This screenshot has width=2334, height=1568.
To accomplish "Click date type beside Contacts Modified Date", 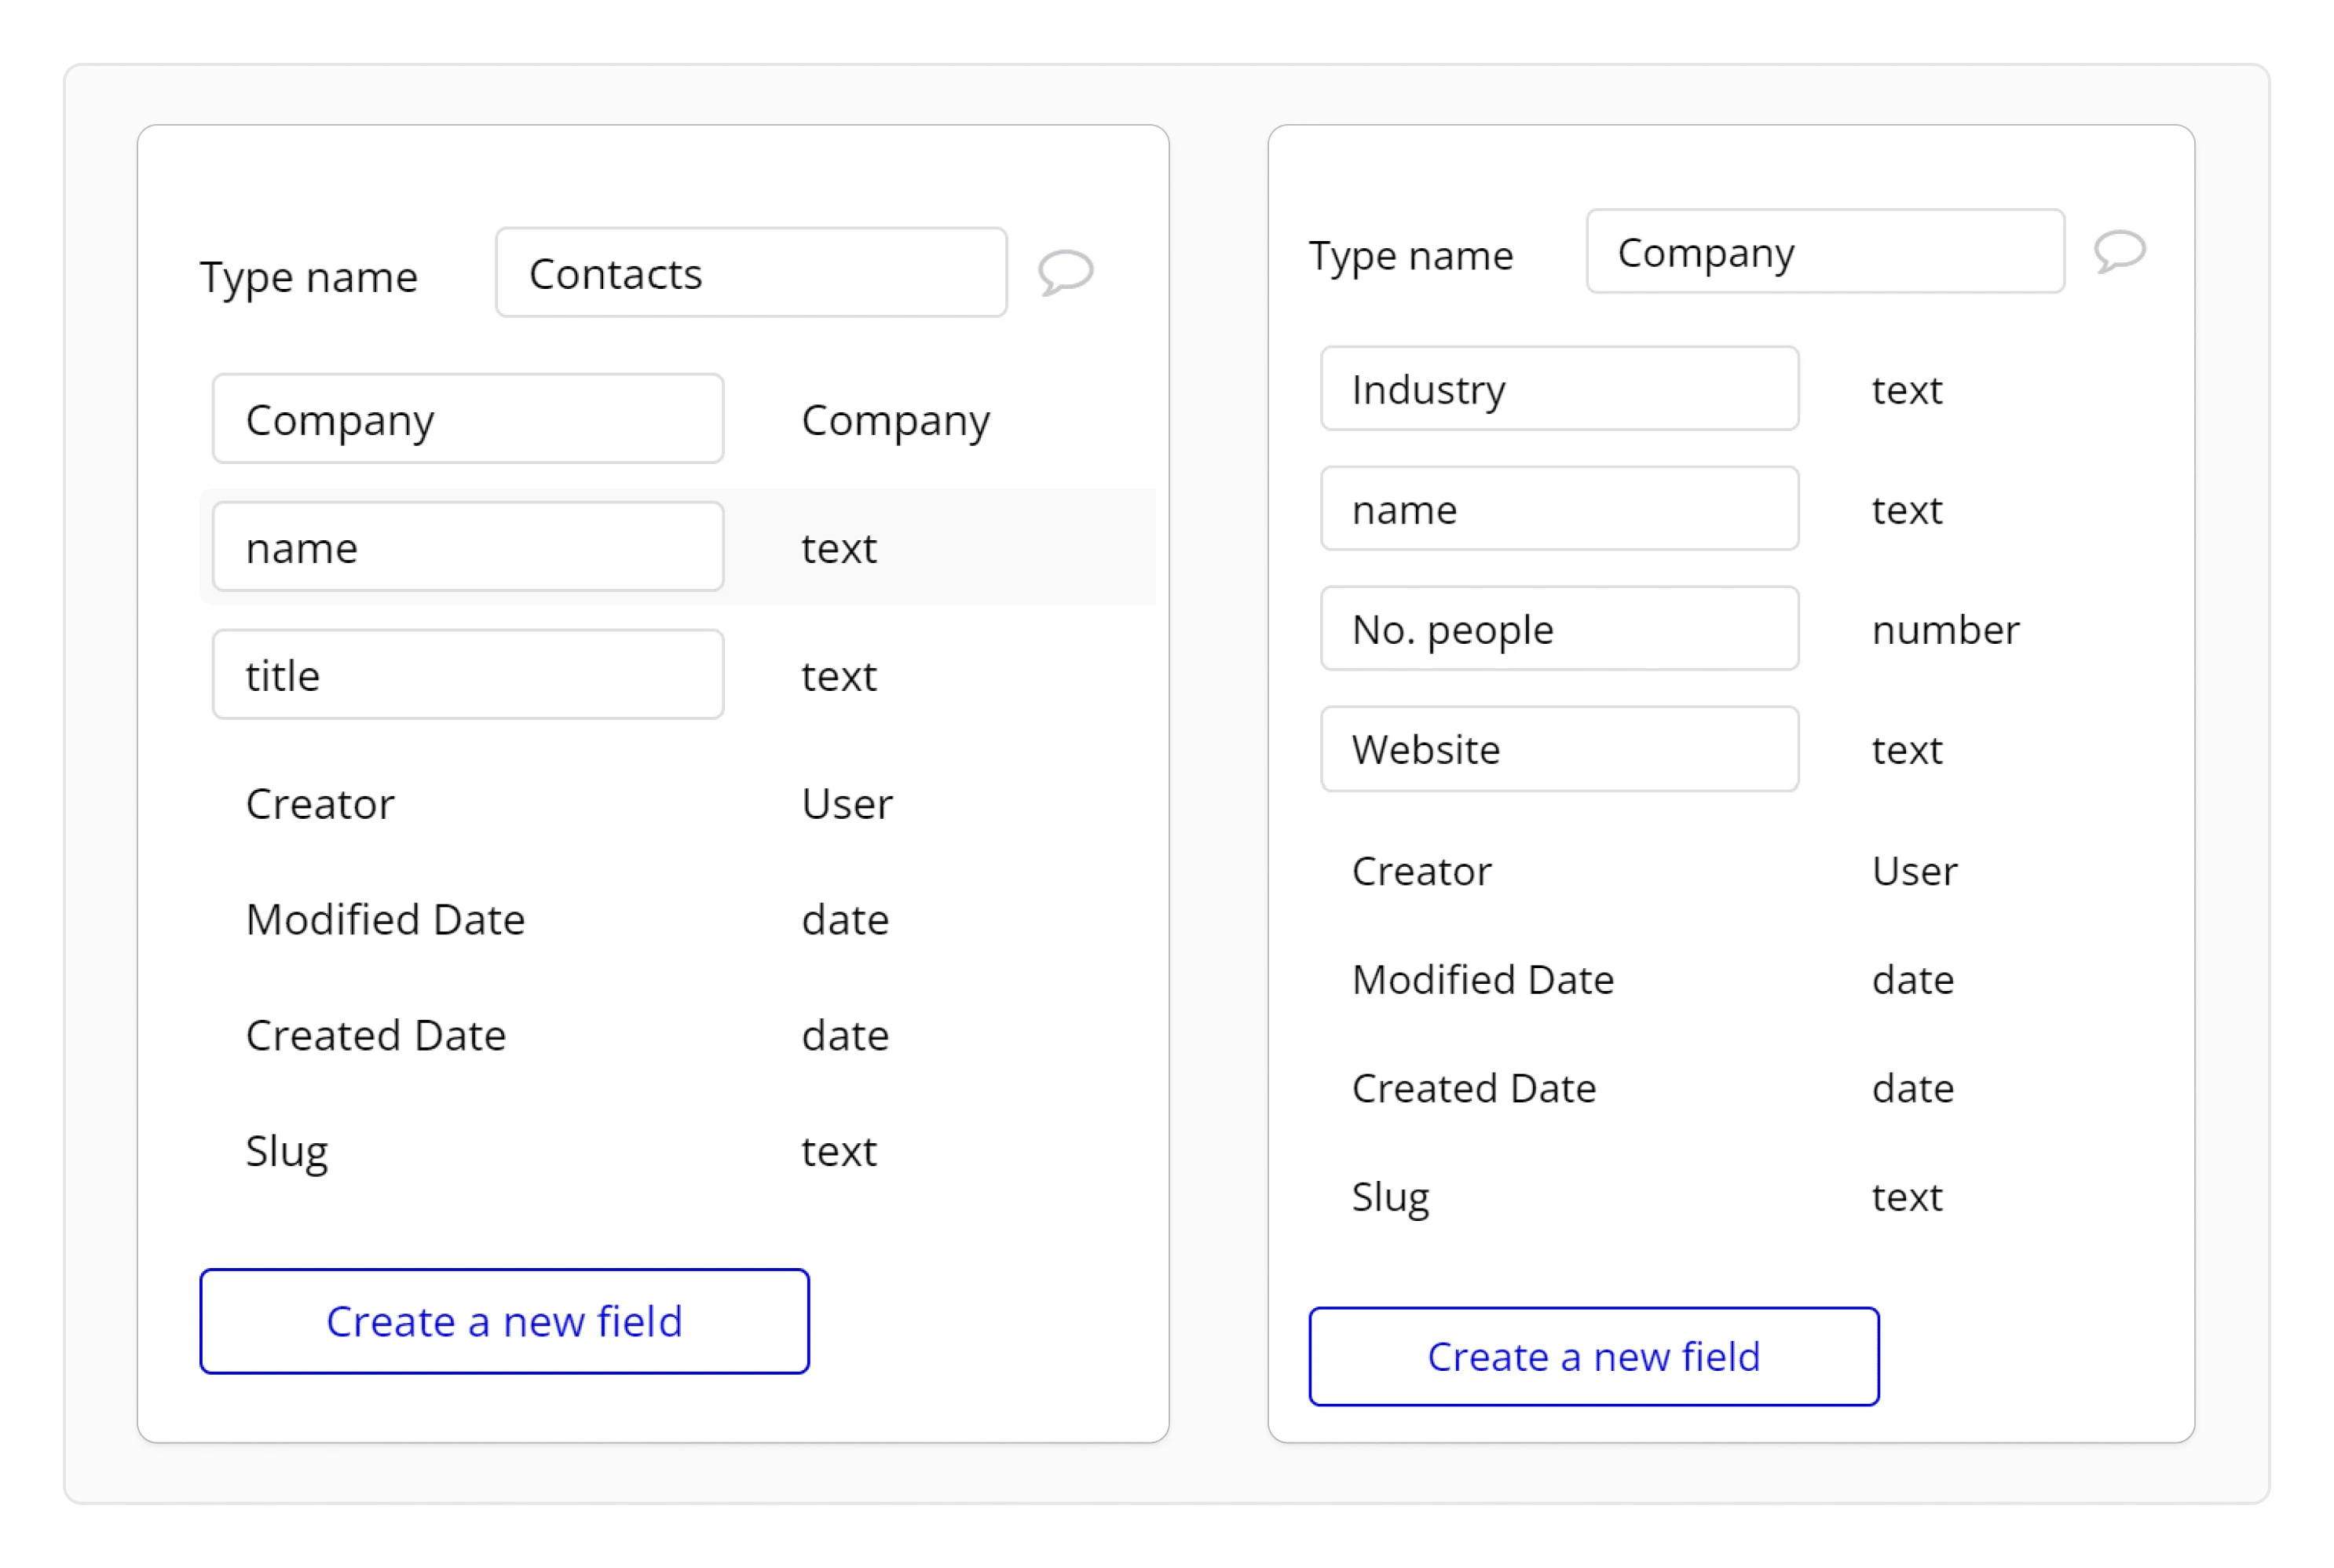I will [x=845, y=919].
